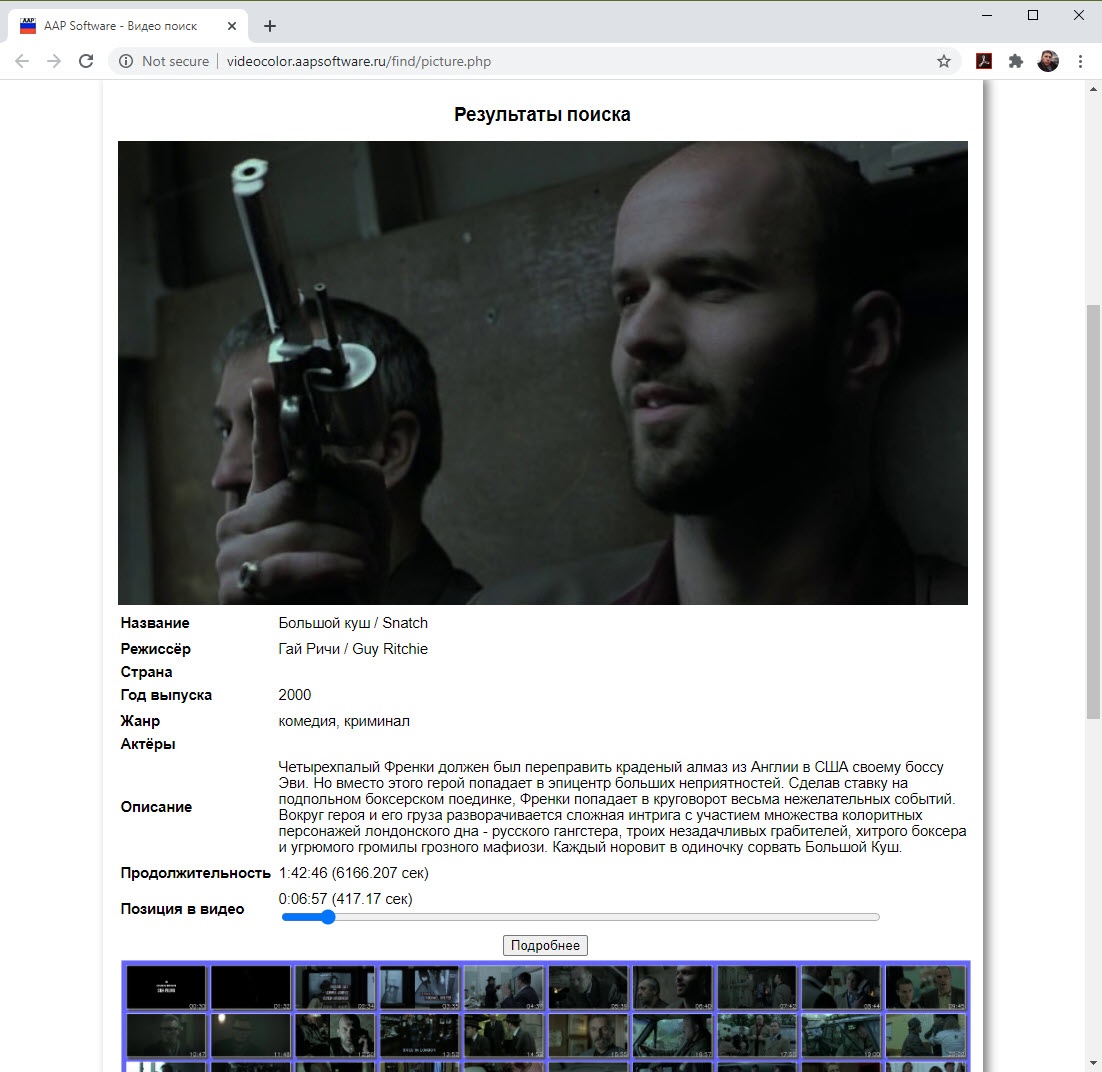The height and width of the screenshot is (1072, 1102).
Task: Click the Жанр label
Action: tap(140, 721)
